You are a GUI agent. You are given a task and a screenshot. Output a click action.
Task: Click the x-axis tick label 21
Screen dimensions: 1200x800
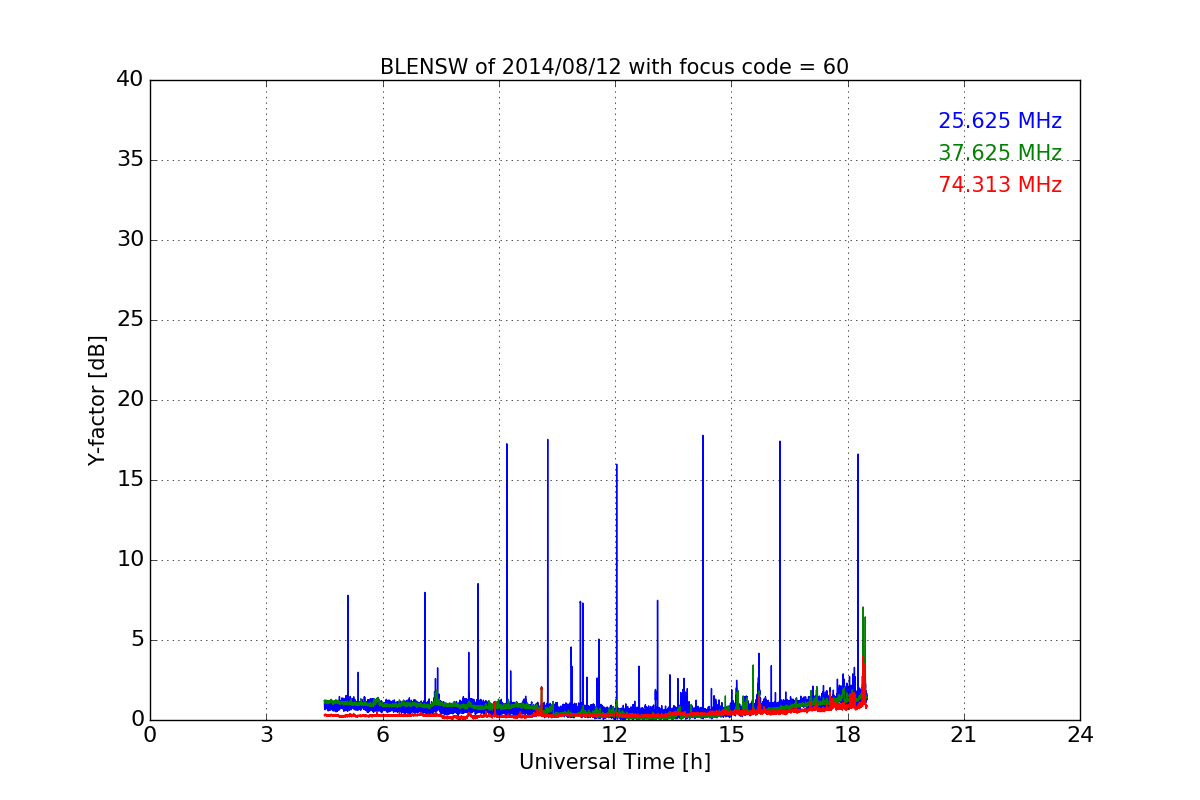[964, 734]
